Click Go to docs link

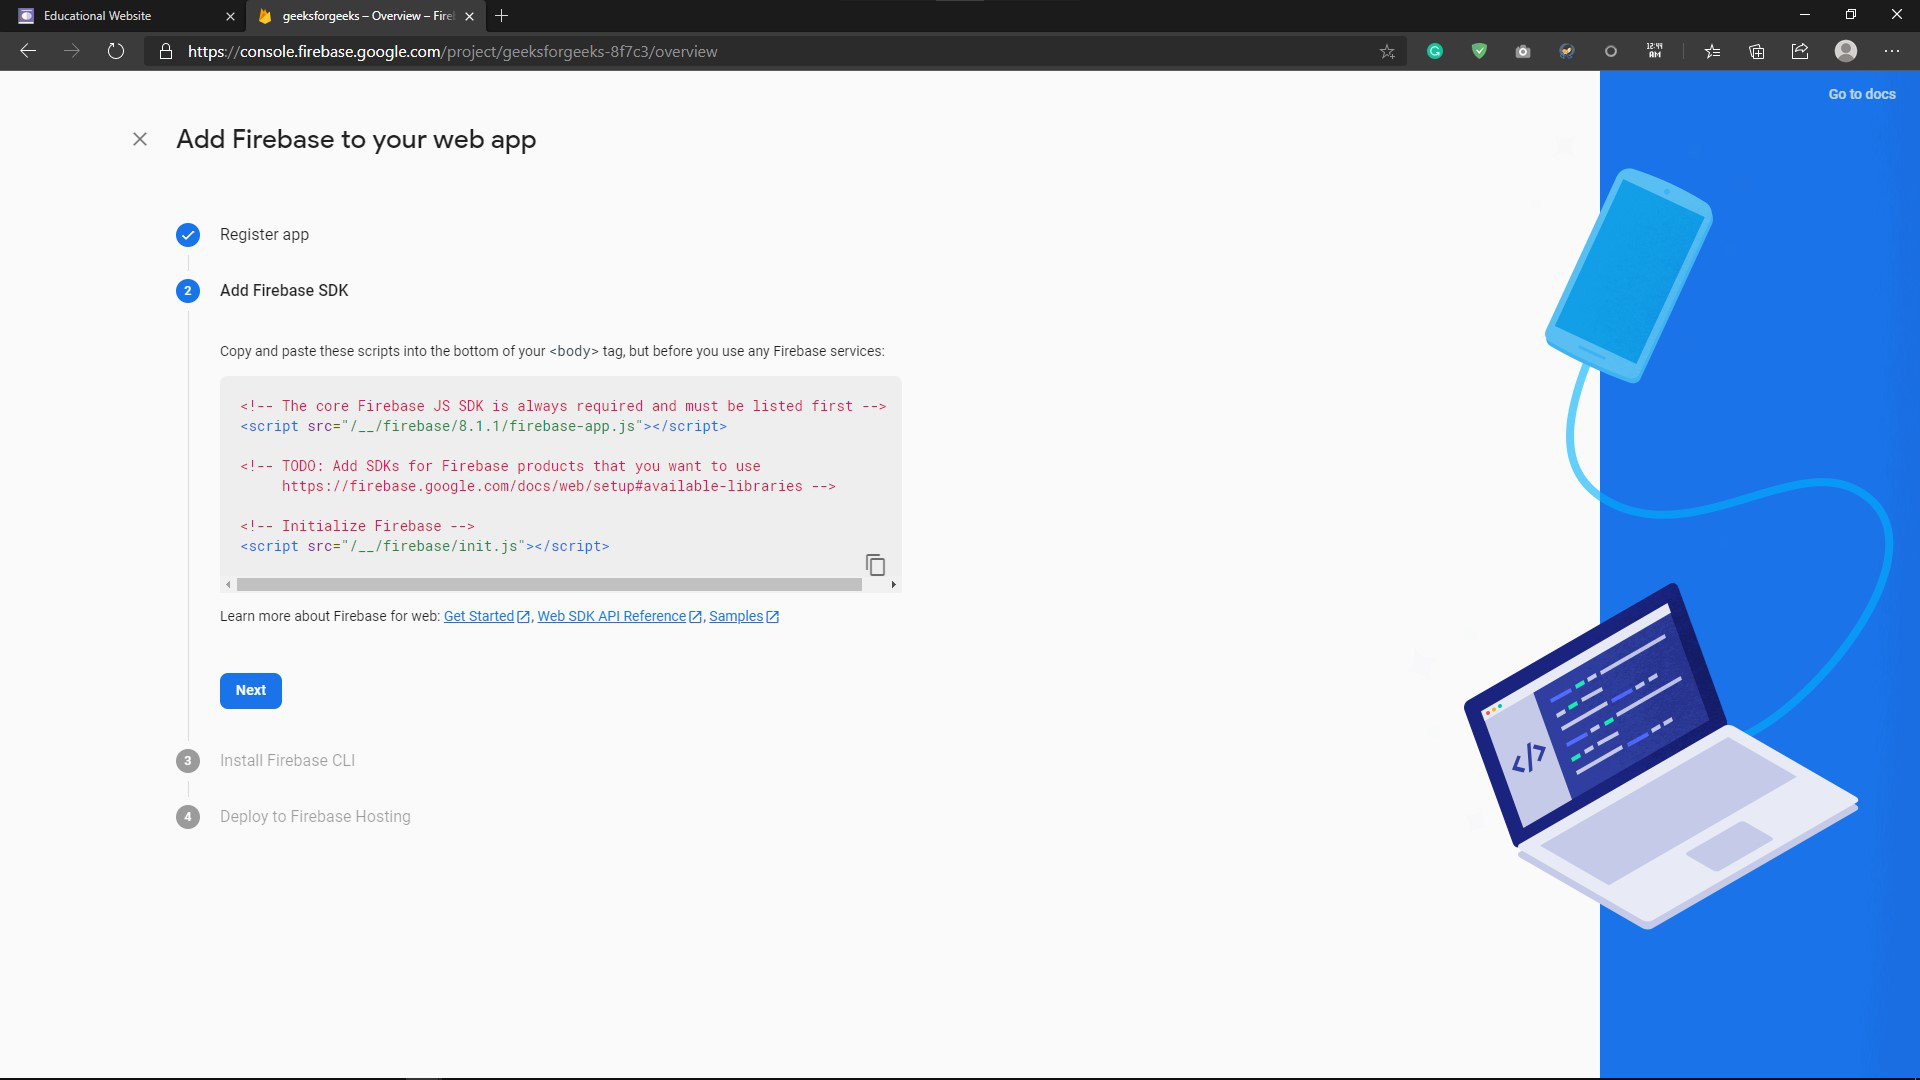click(1861, 94)
